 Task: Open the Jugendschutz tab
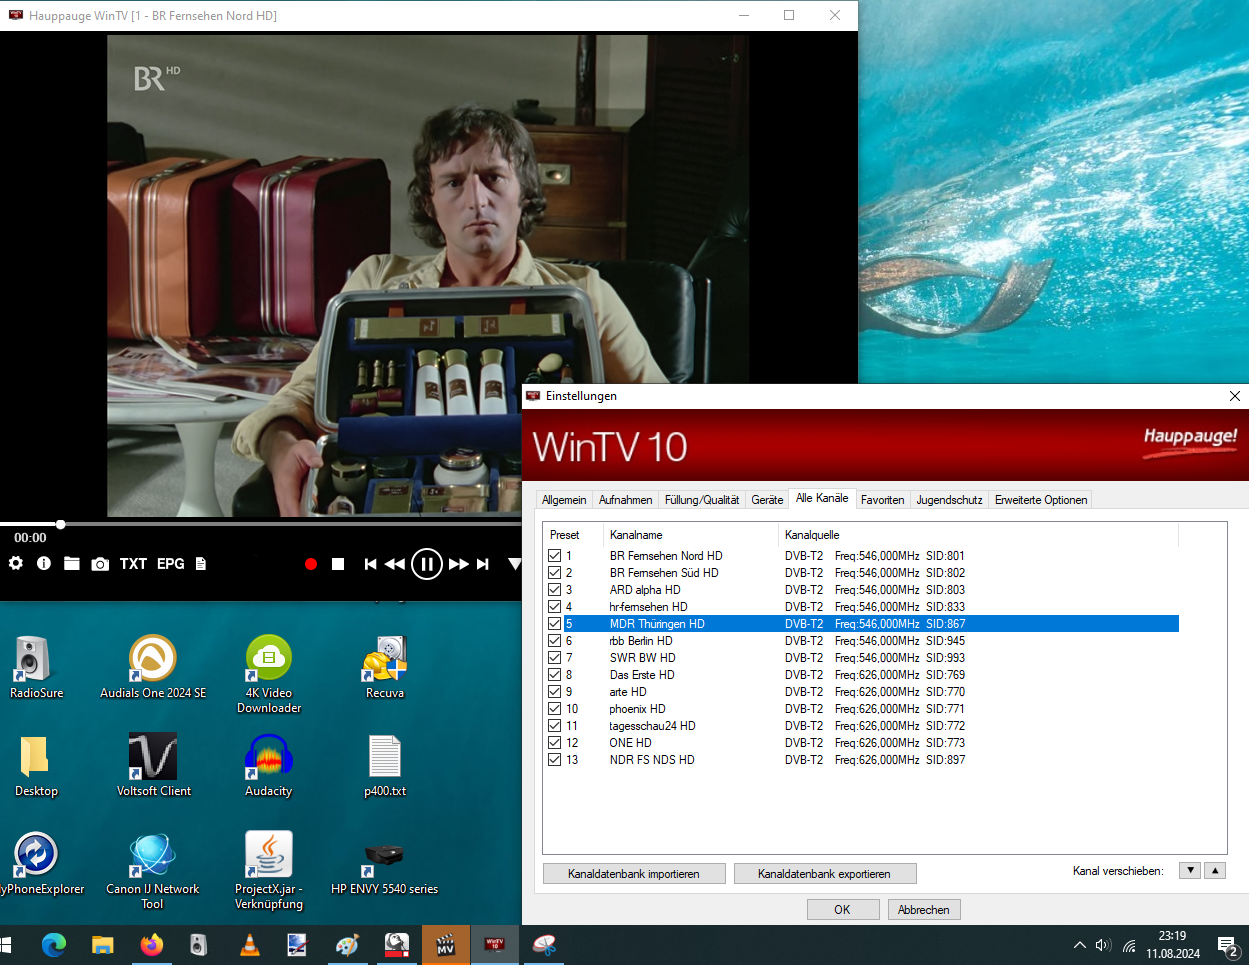coord(949,500)
